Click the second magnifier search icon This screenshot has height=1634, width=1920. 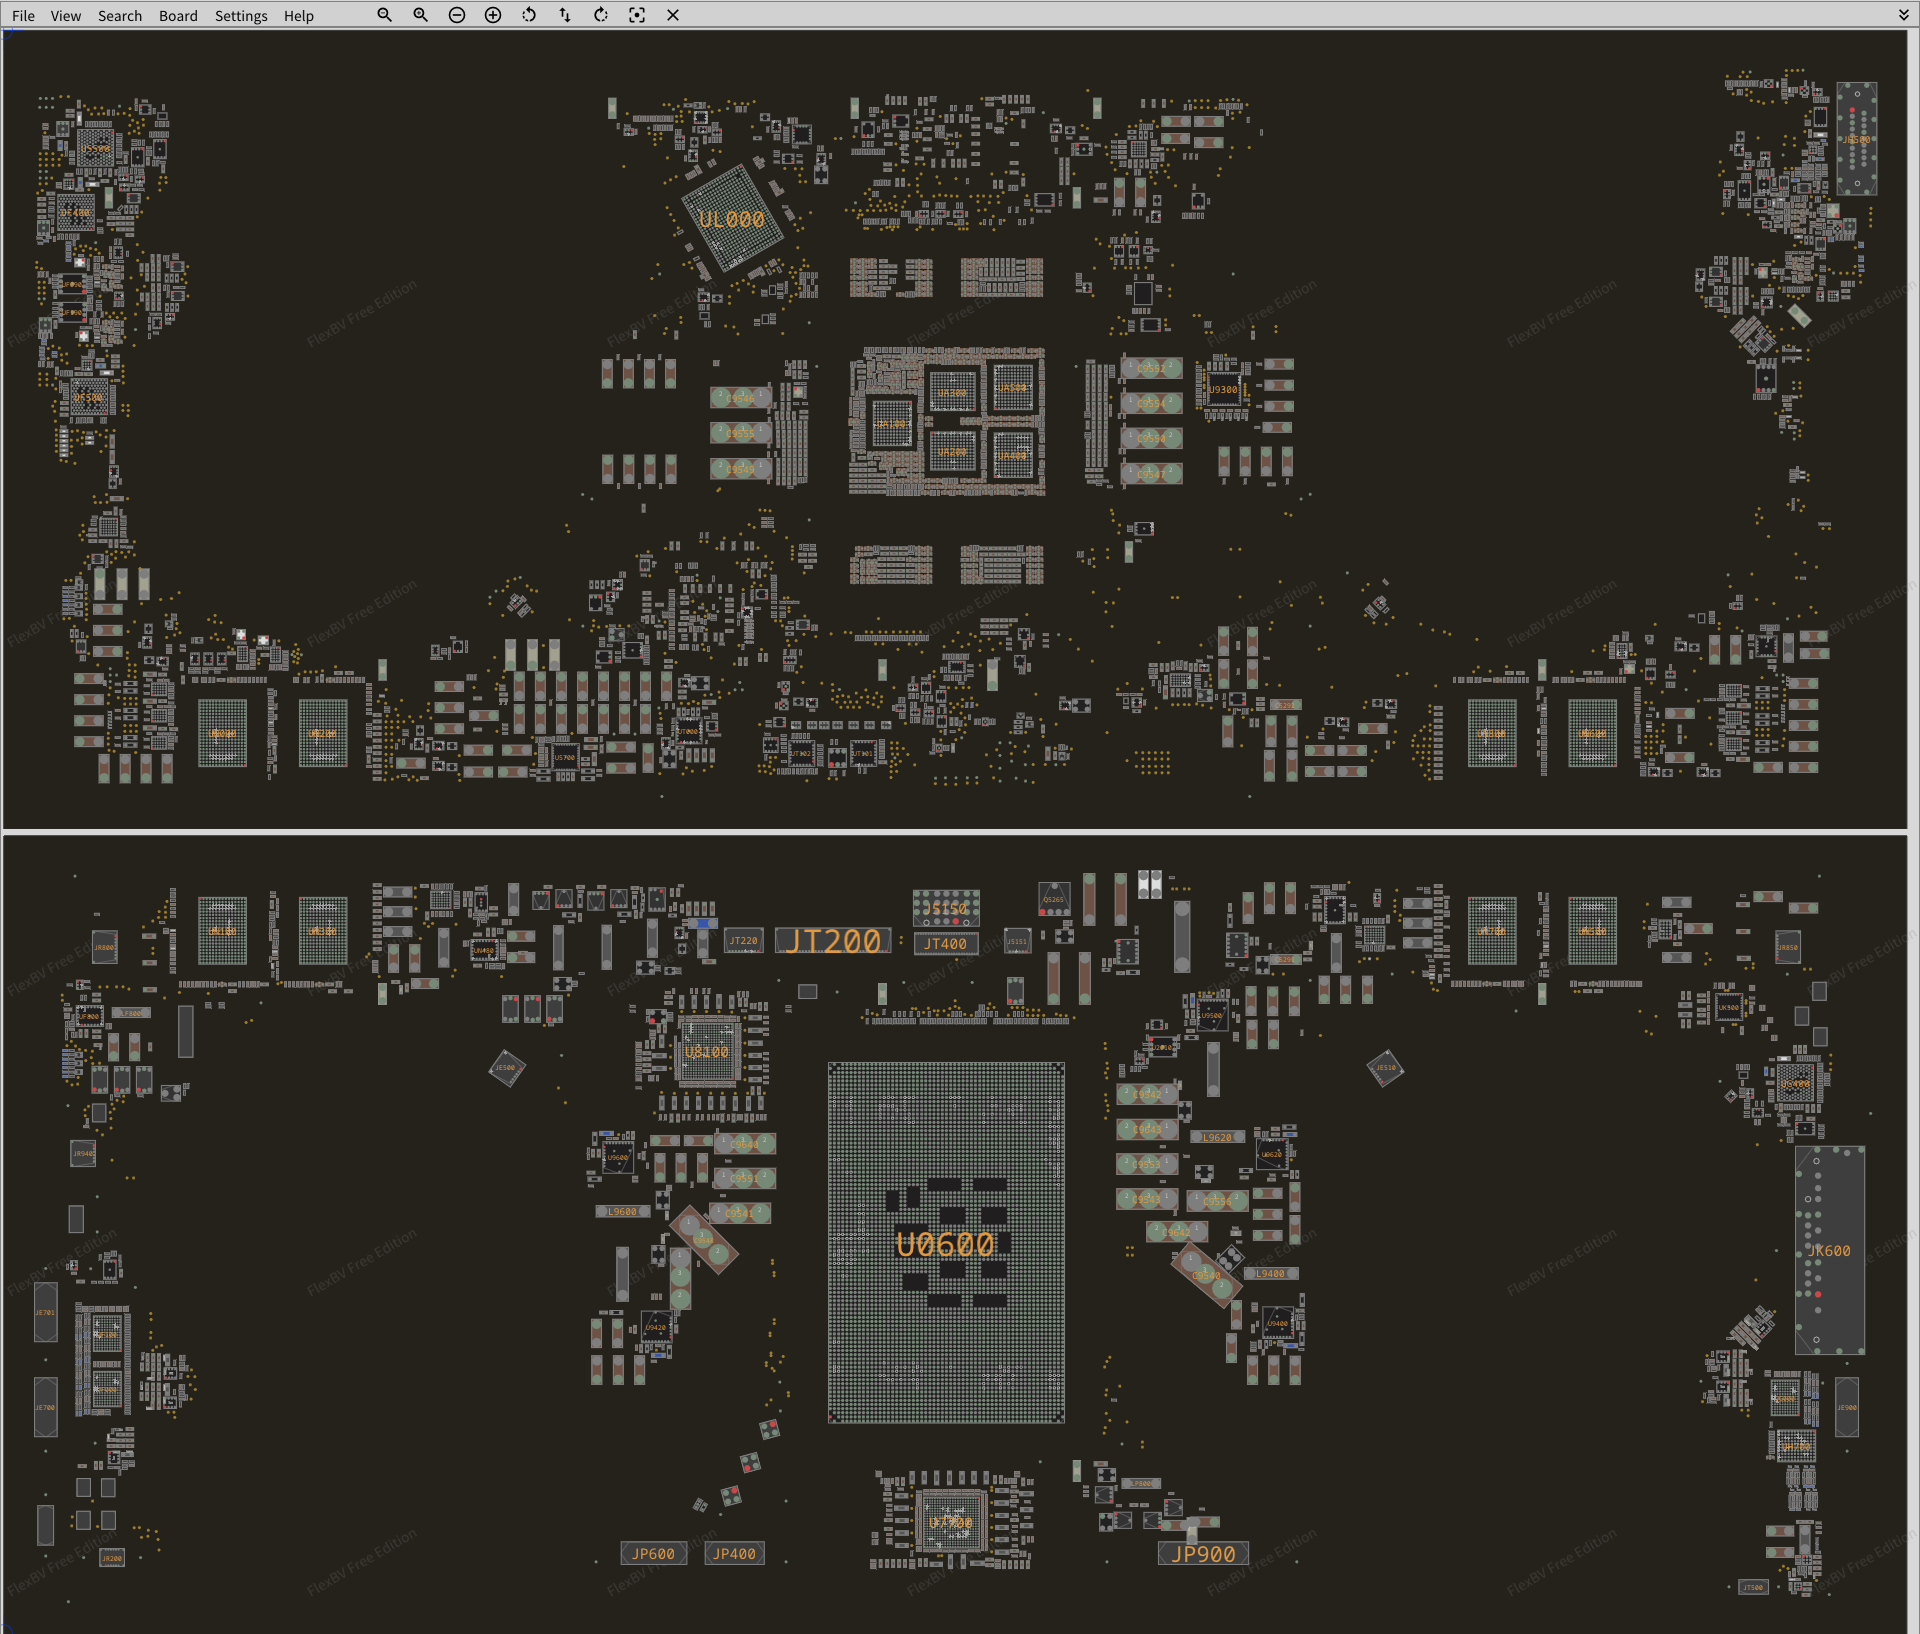click(420, 15)
